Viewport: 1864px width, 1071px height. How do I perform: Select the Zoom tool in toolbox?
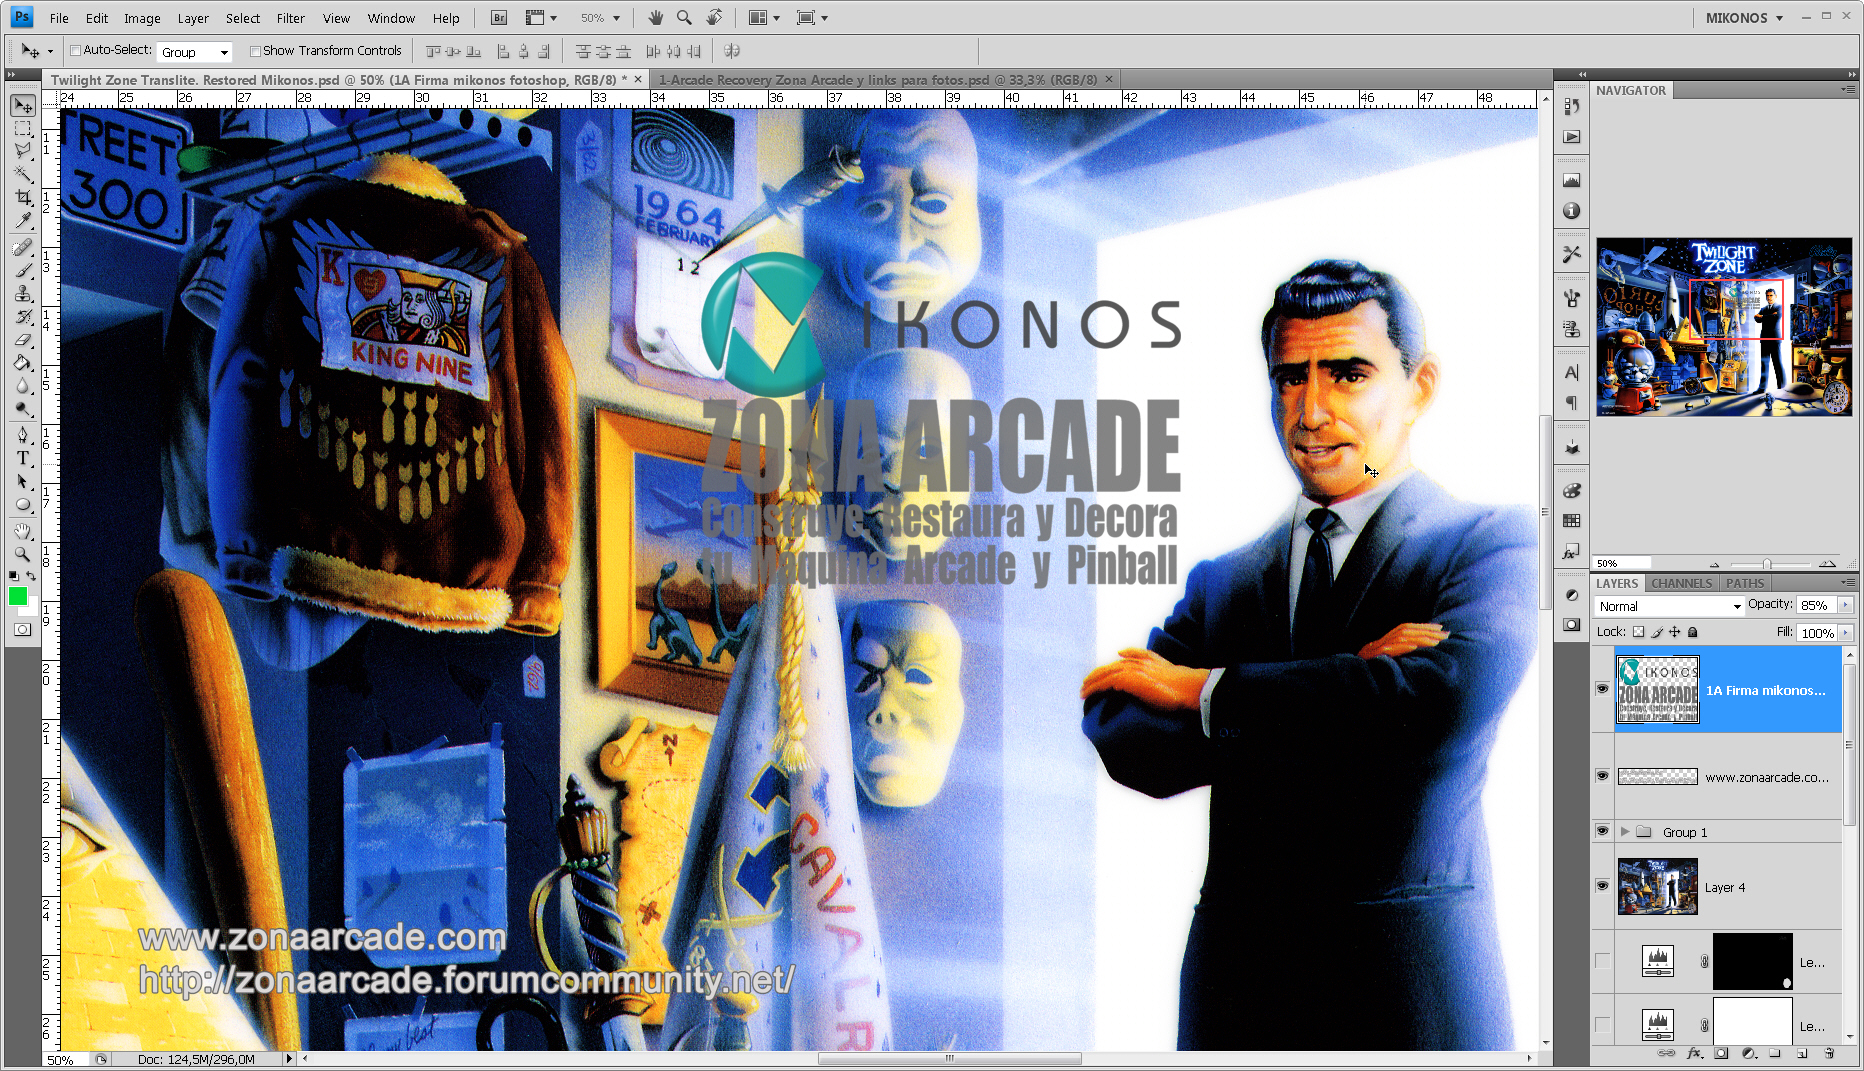(x=23, y=553)
